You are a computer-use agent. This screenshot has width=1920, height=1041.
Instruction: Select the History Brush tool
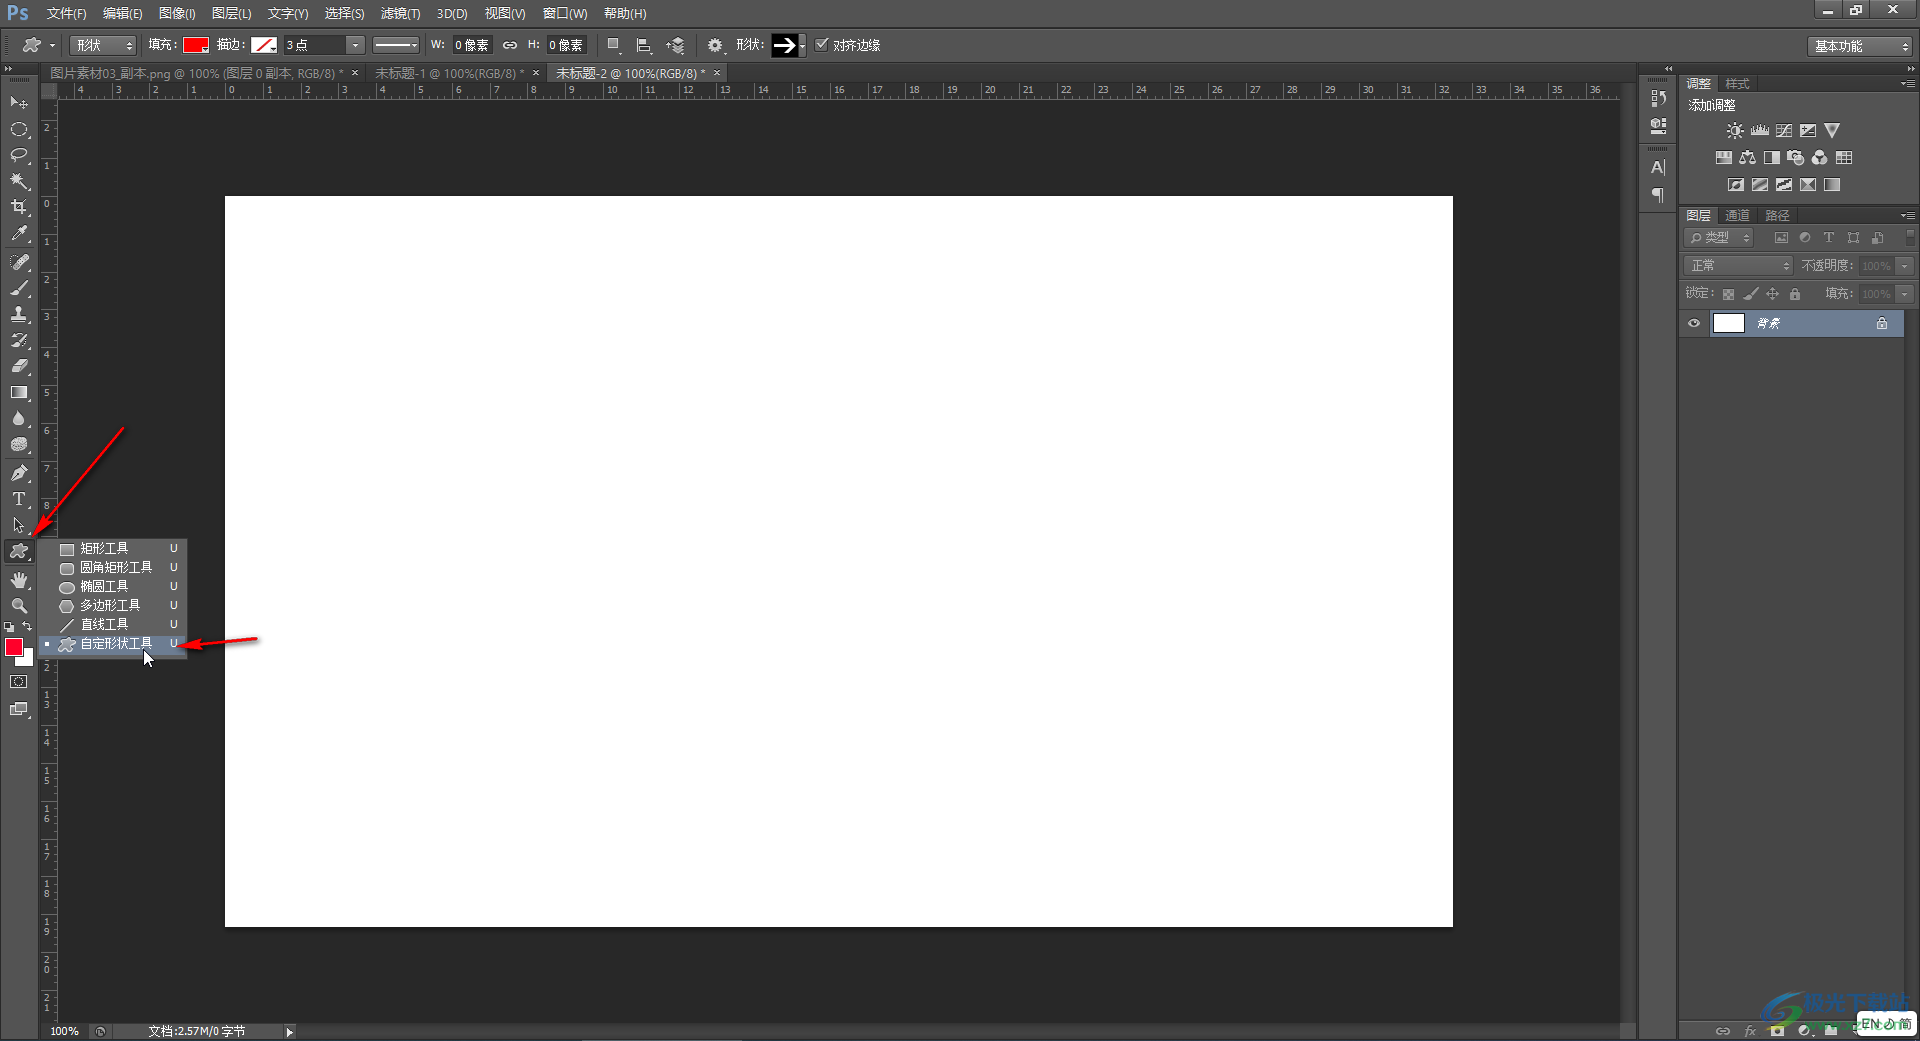19,340
